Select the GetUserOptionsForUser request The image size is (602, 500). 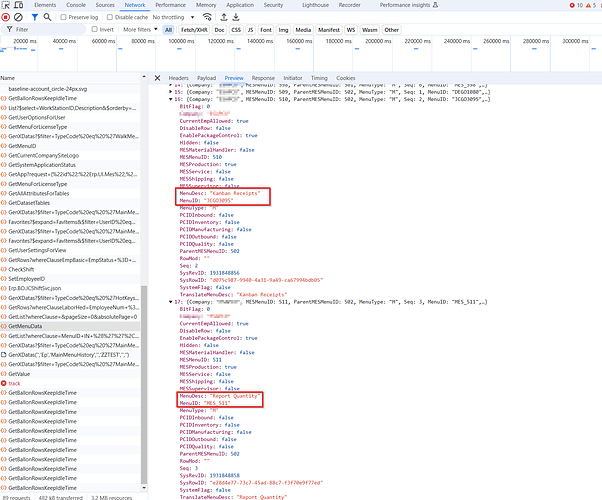coord(70,118)
